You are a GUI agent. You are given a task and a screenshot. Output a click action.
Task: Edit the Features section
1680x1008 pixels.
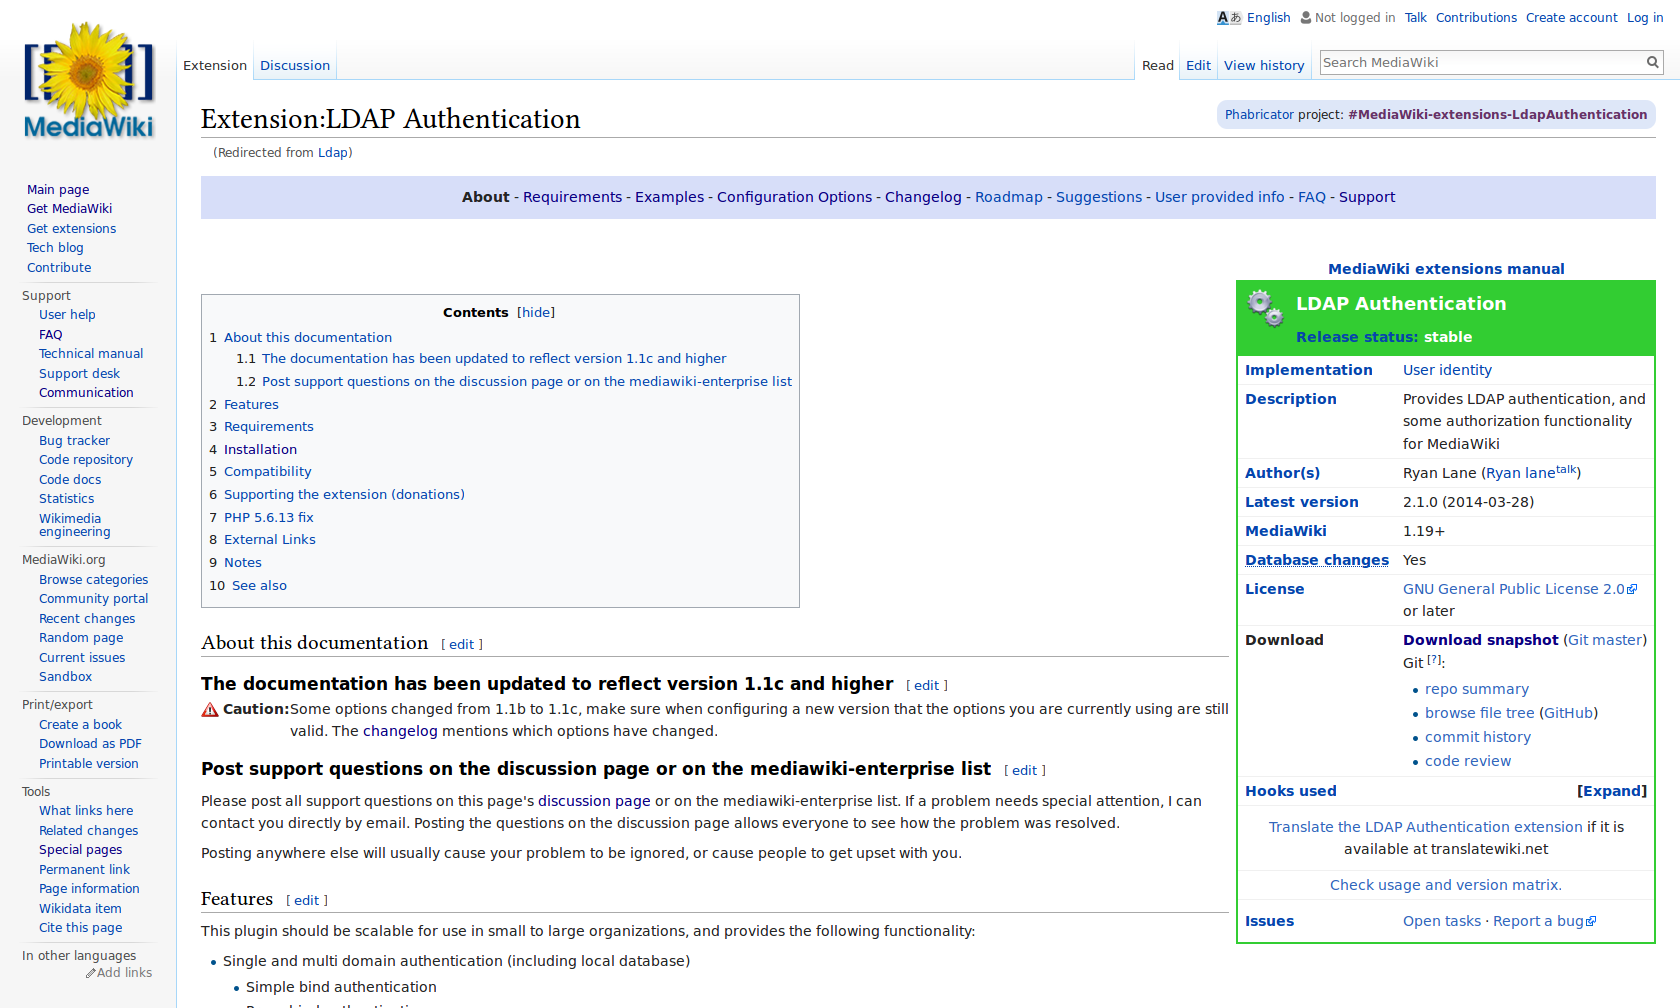(307, 901)
